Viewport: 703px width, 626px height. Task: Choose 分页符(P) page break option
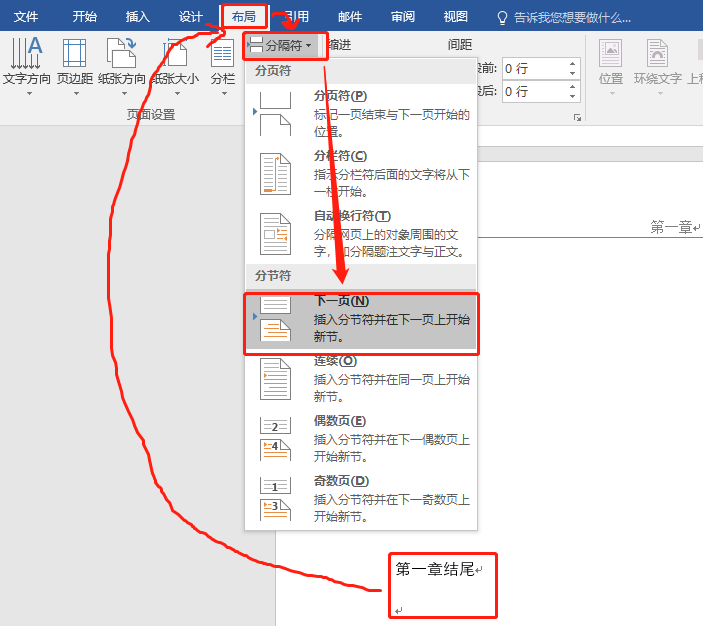click(x=361, y=114)
